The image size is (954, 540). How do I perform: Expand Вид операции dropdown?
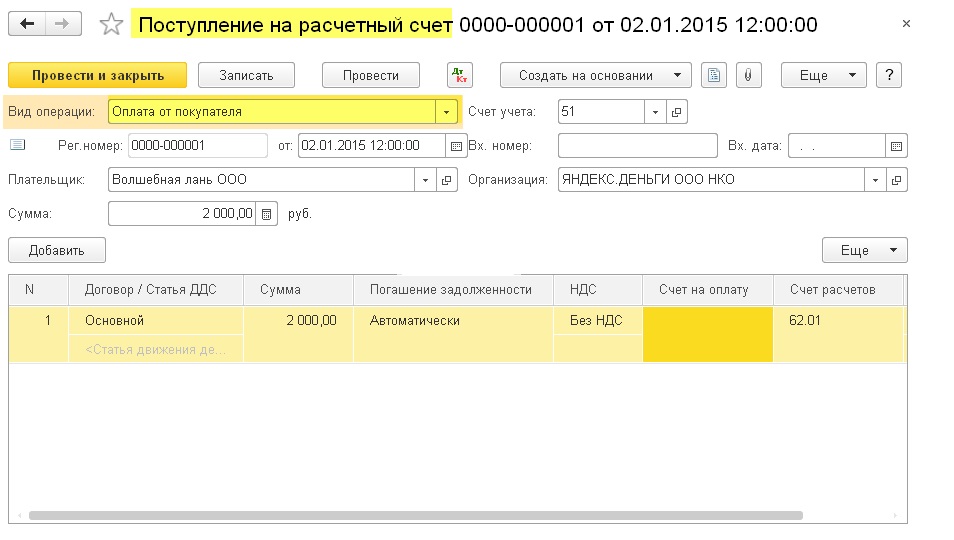pos(446,112)
